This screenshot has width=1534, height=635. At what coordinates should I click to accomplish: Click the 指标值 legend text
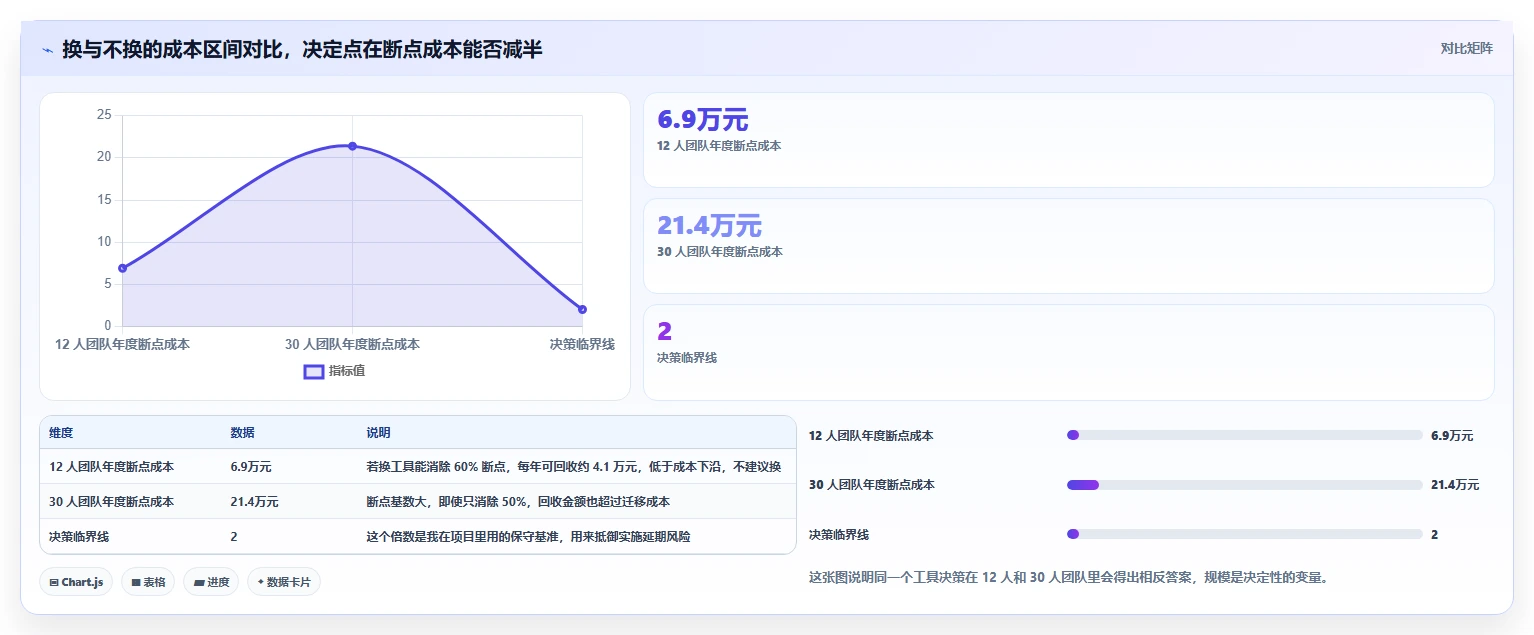(x=347, y=371)
